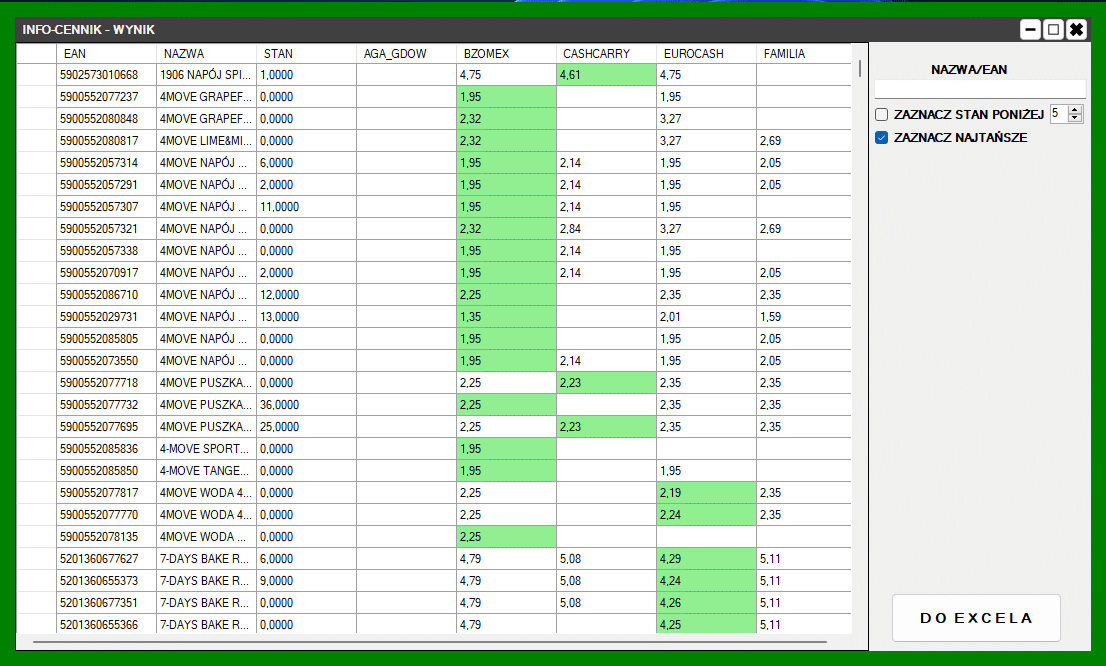This screenshot has height=666, width=1106.
Task: Close the INFO-CENNIK - WYNIK window
Action: point(1076,30)
